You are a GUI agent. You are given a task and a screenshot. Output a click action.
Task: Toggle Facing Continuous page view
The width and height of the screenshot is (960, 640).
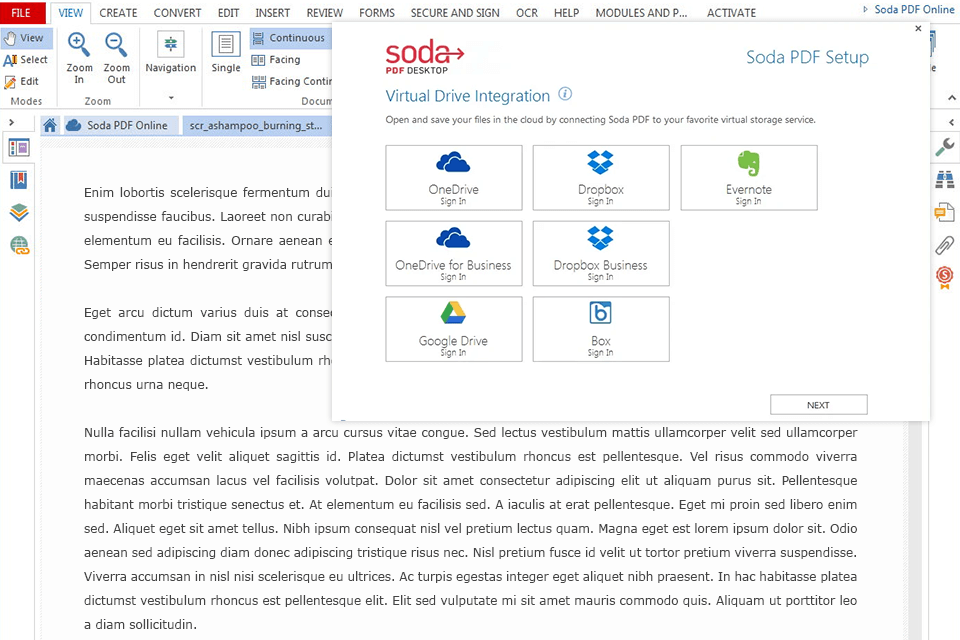(291, 81)
